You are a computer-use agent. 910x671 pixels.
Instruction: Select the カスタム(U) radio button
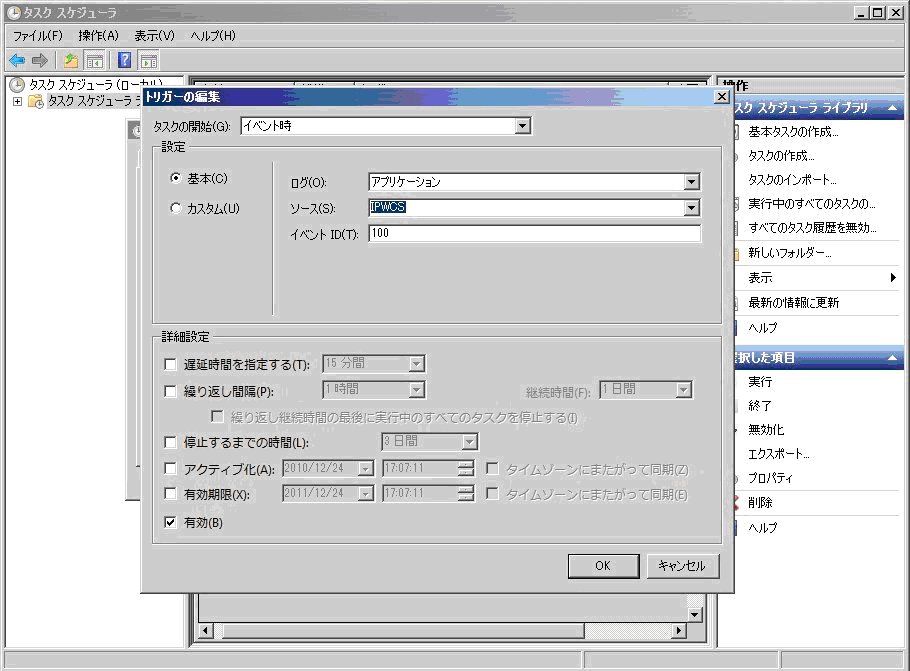click(175, 208)
